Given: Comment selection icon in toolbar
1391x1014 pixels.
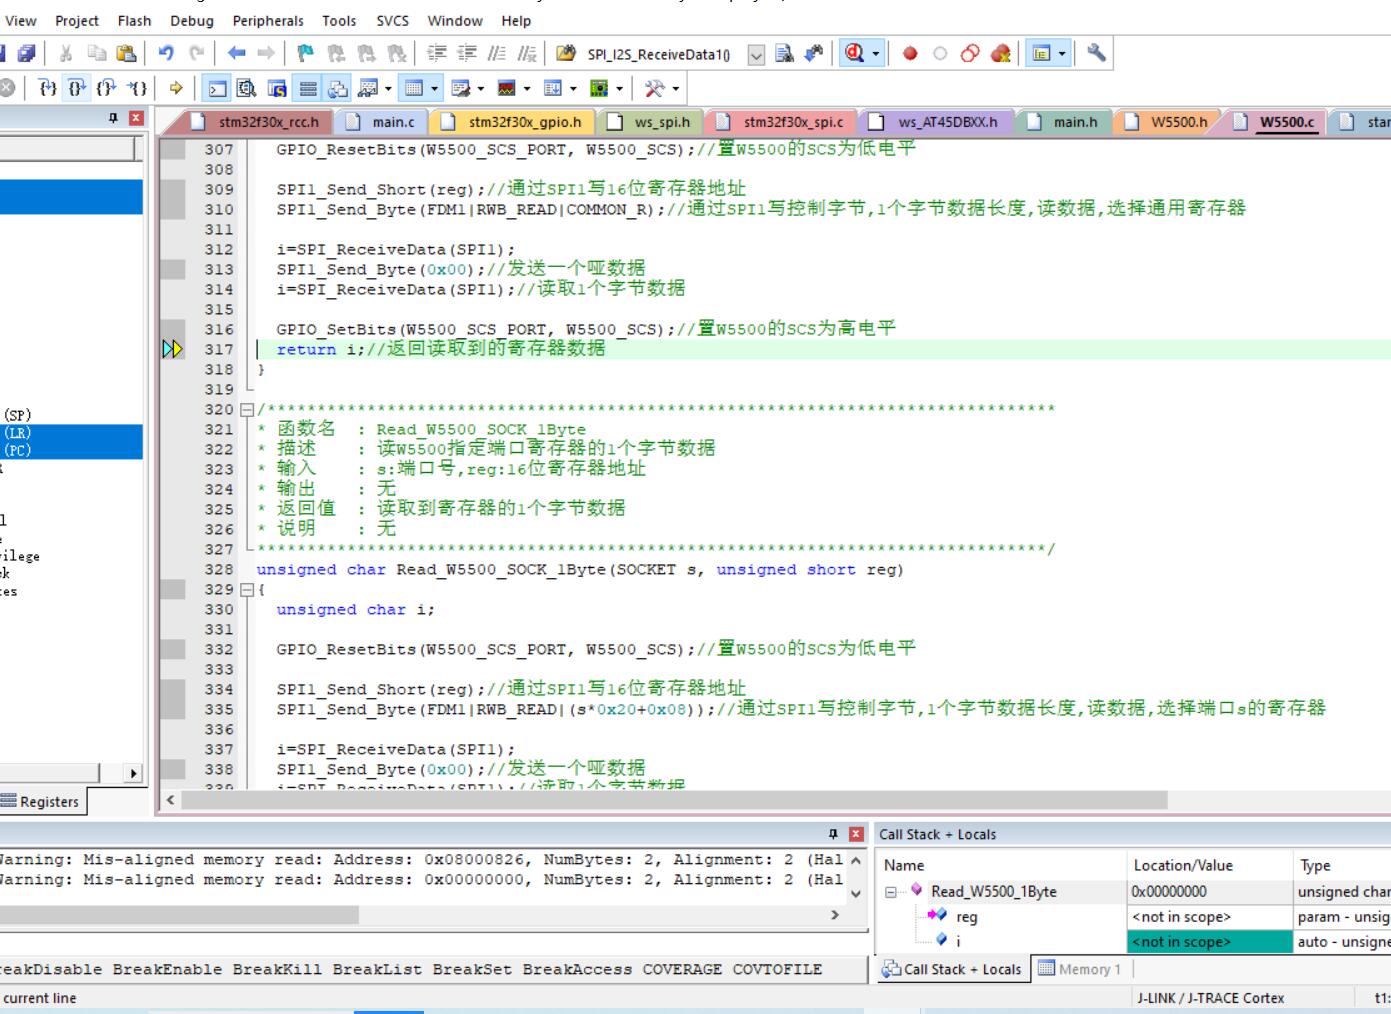Looking at the screenshot, I should tap(497, 54).
